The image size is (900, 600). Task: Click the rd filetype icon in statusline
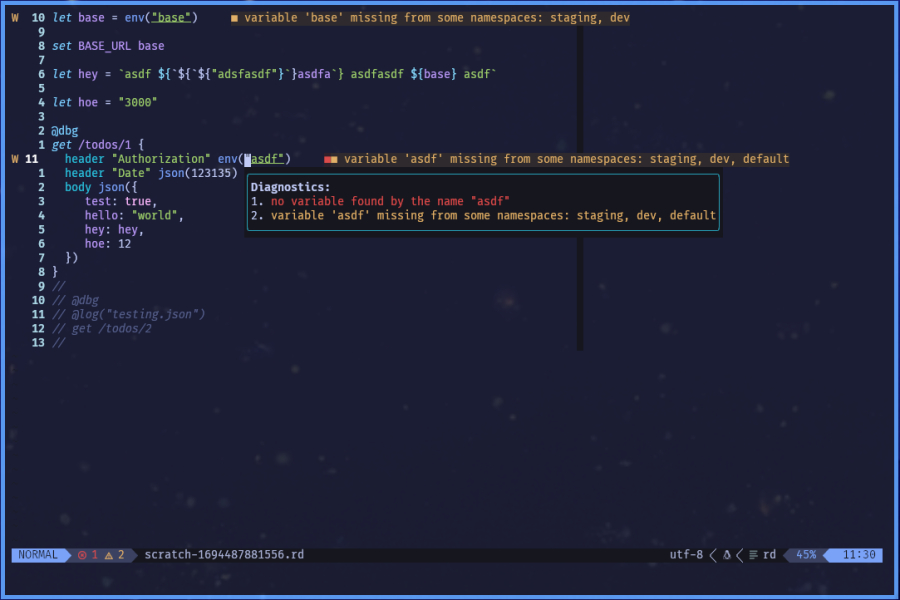coord(752,555)
